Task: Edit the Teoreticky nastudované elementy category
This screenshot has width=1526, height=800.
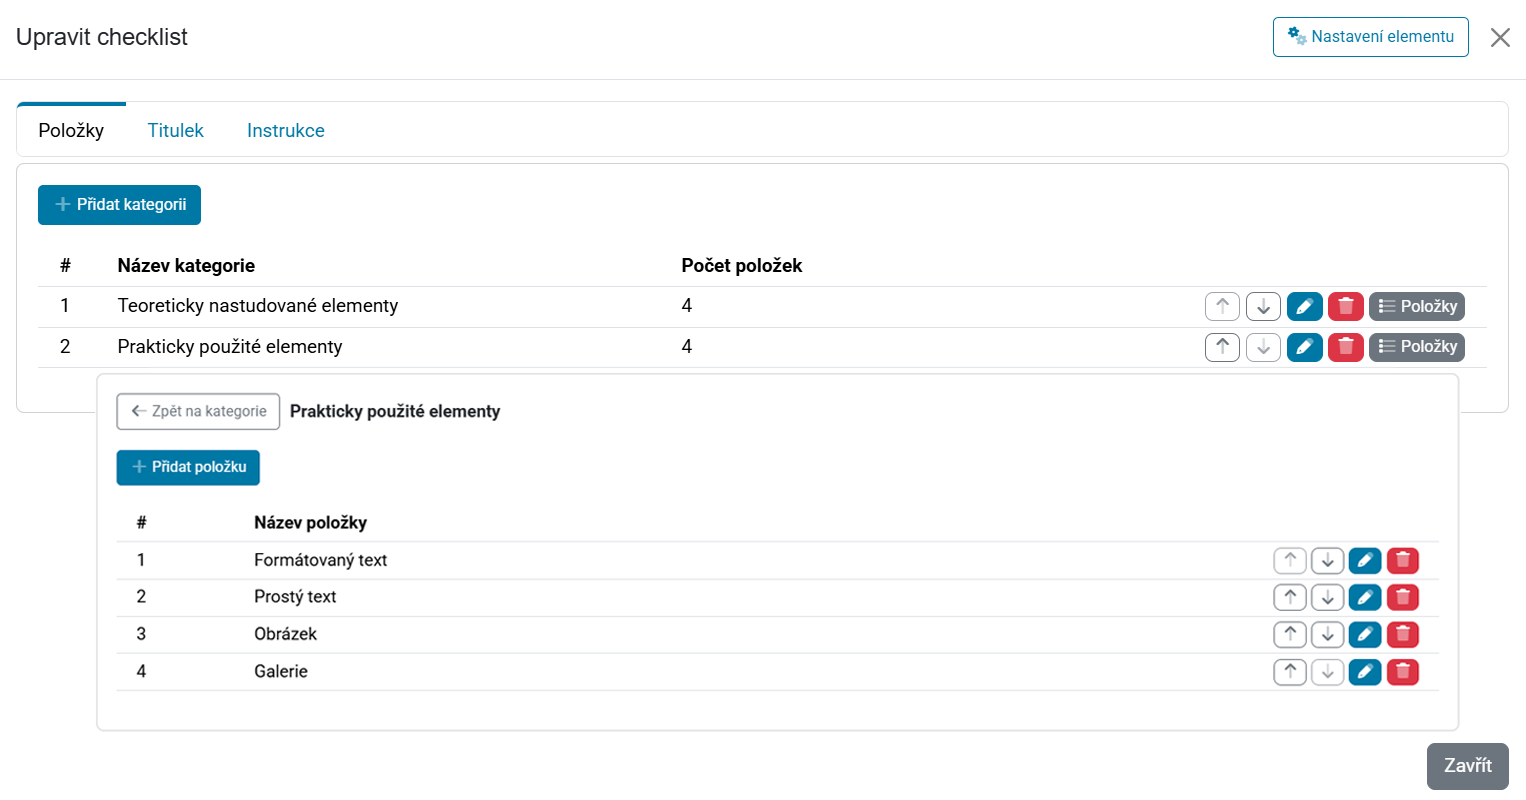Action: 1305,306
